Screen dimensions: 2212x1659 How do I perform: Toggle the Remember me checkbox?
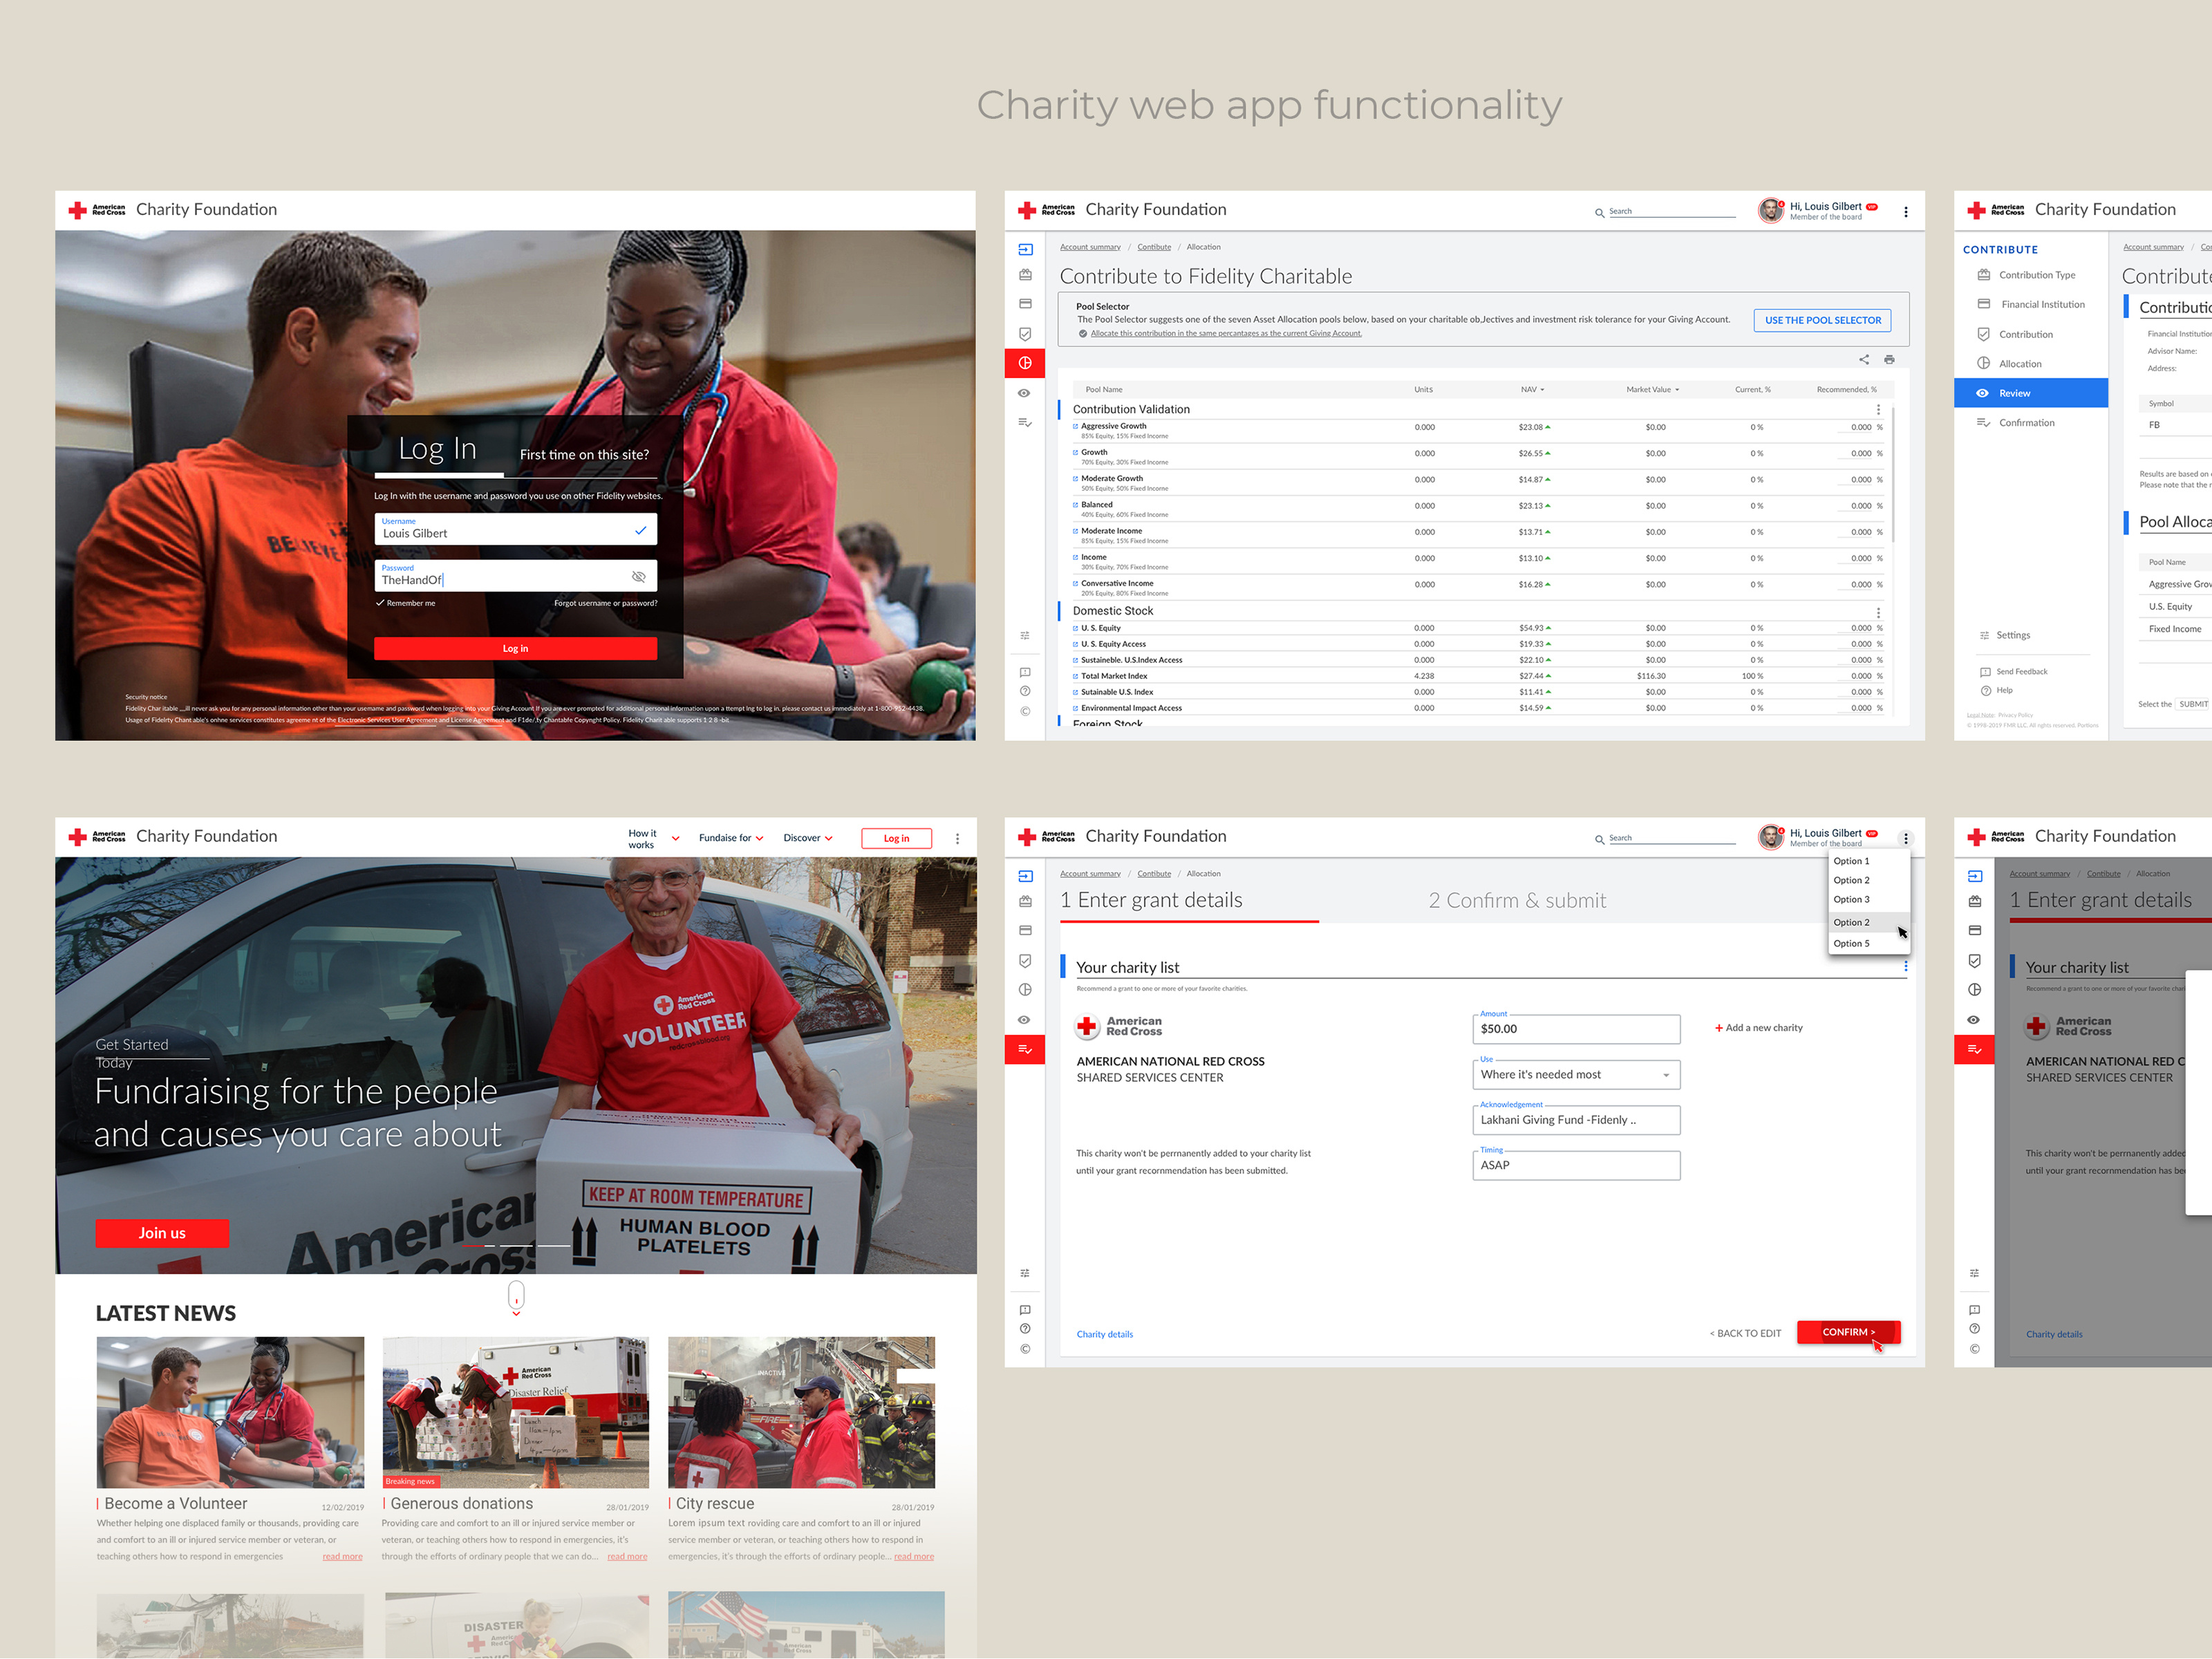point(380,603)
